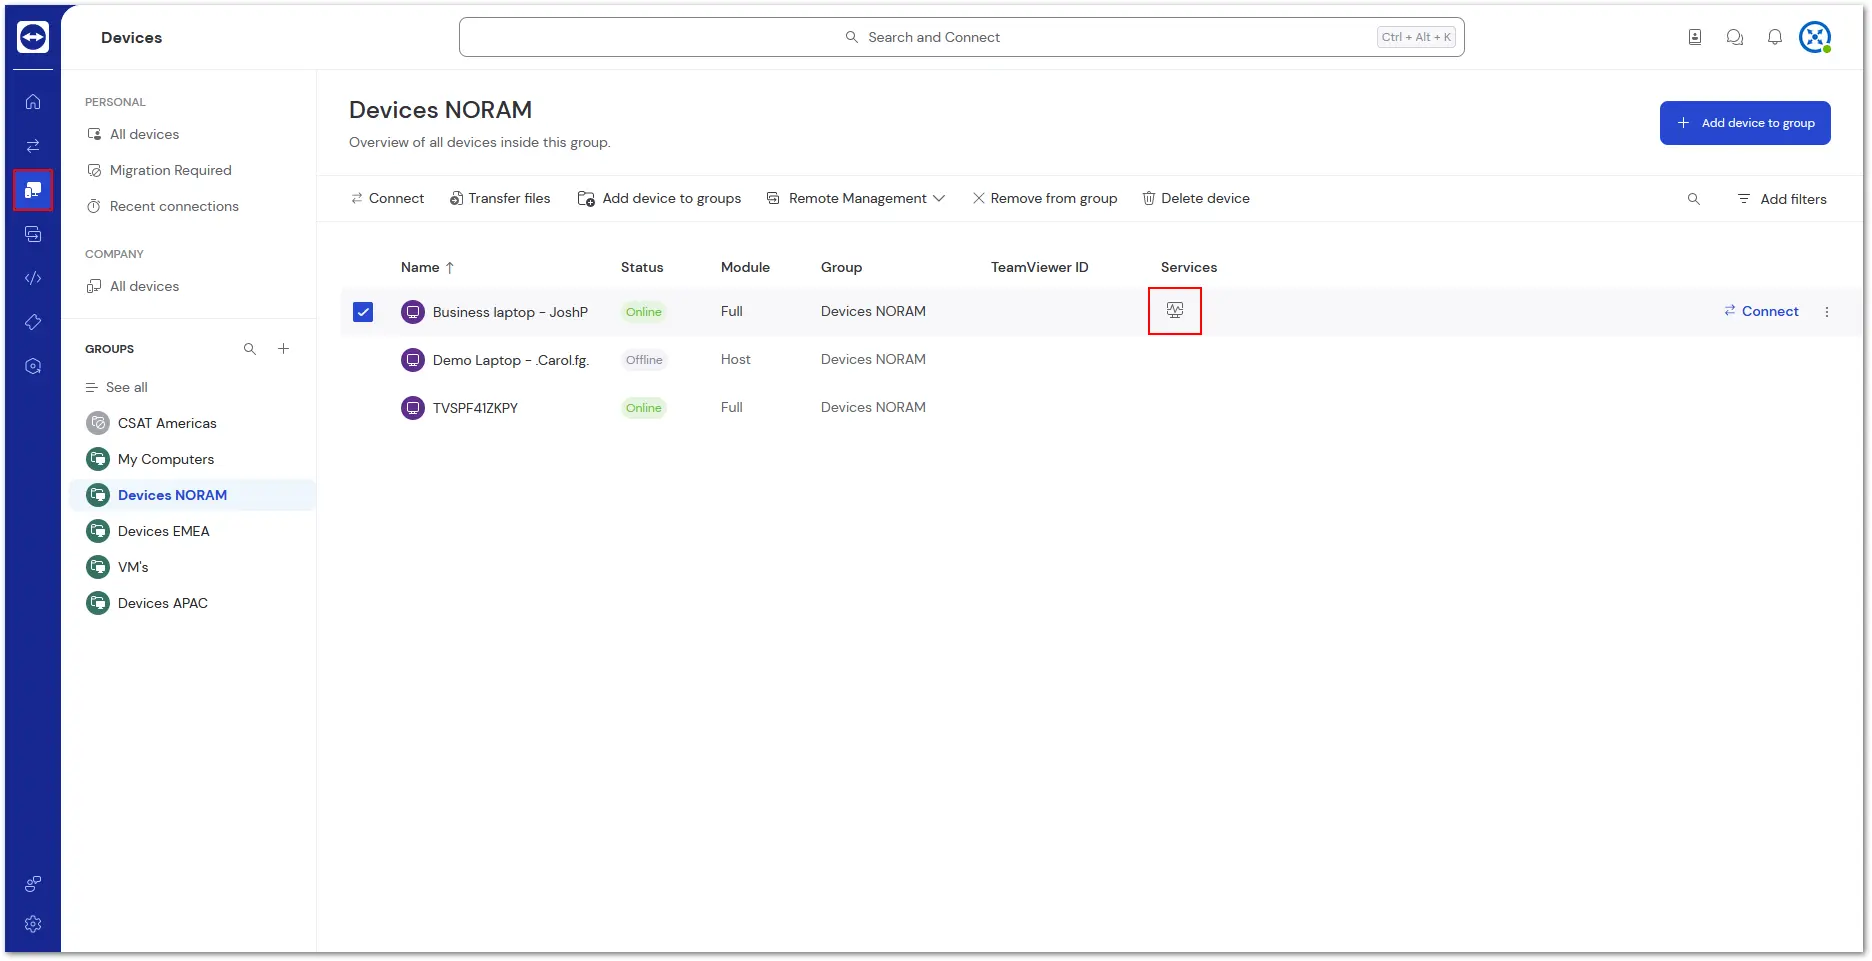Open the contacts book icon in header
Image resolution: width=1872 pixels, height=961 pixels.
point(1695,37)
